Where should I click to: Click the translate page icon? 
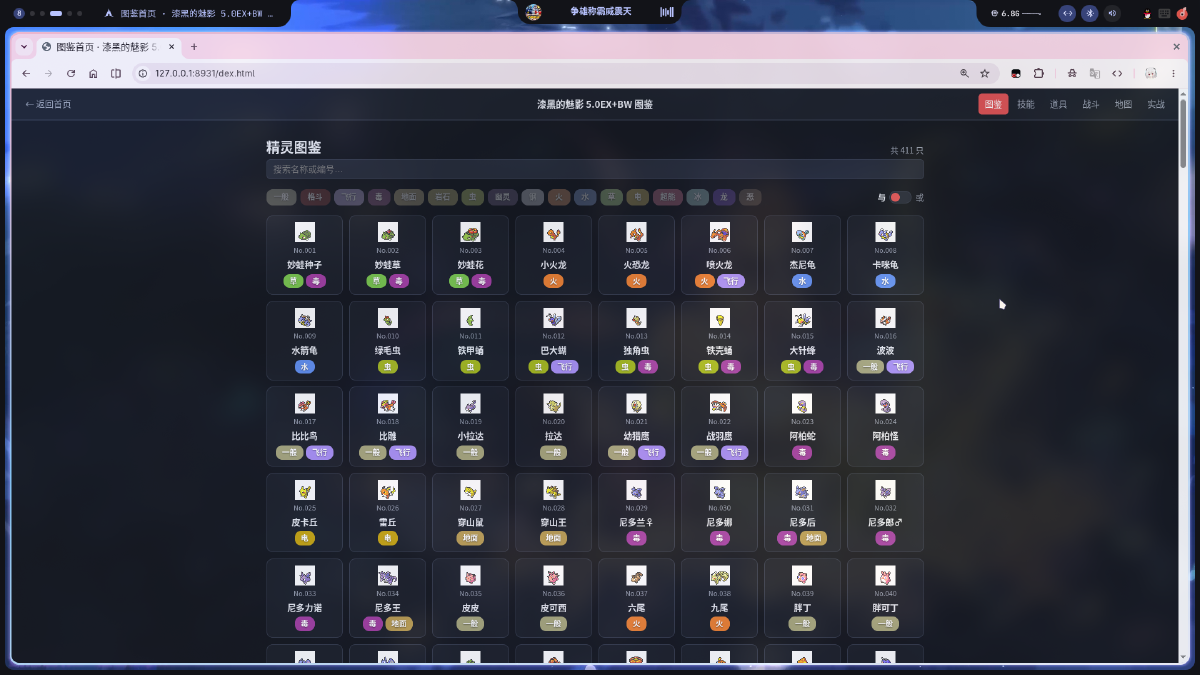1094,73
